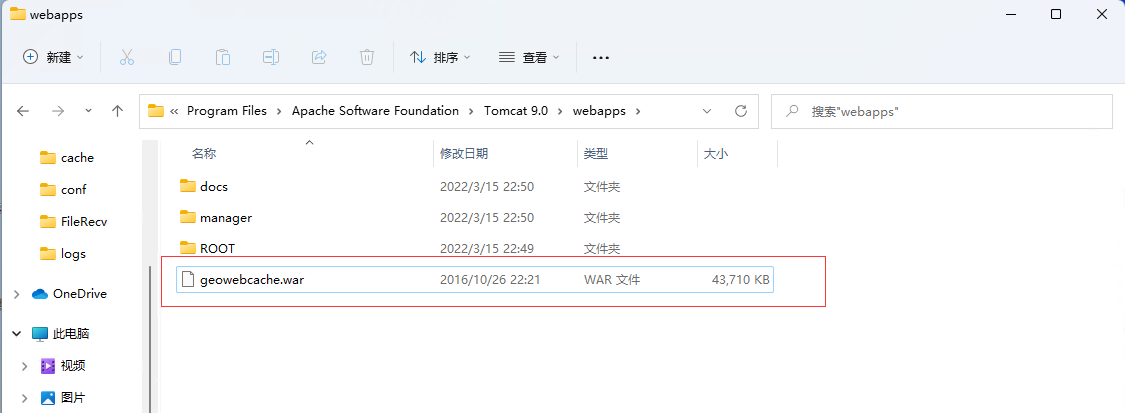Select the ROOT folder name
Image resolution: width=1125 pixels, height=413 pixels.
[217, 249]
